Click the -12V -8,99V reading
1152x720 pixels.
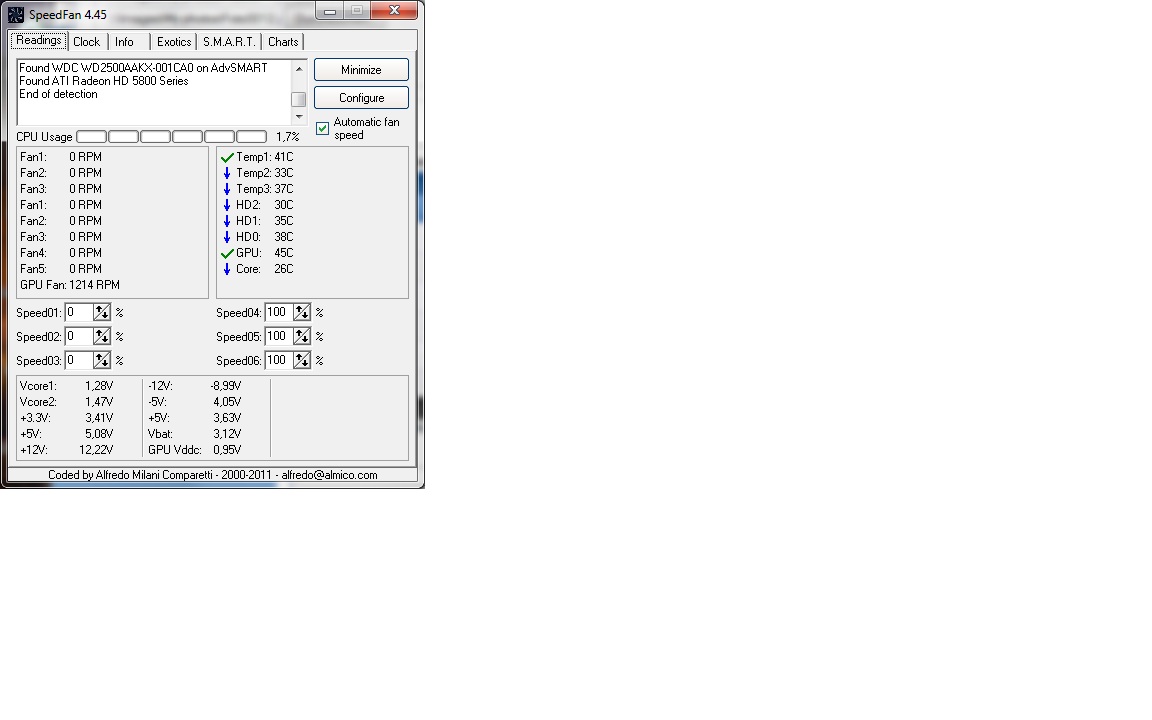tap(195, 386)
